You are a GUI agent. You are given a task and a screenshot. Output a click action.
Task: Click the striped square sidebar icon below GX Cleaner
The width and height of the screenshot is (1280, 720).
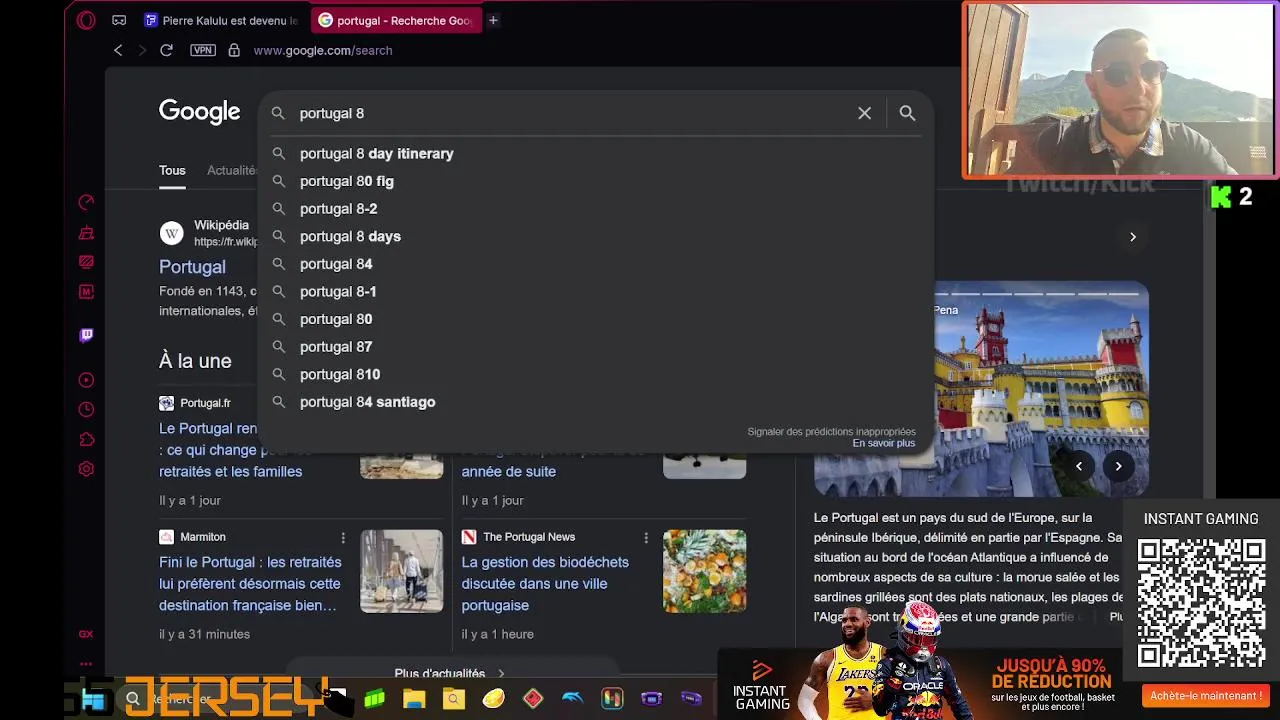point(86,262)
